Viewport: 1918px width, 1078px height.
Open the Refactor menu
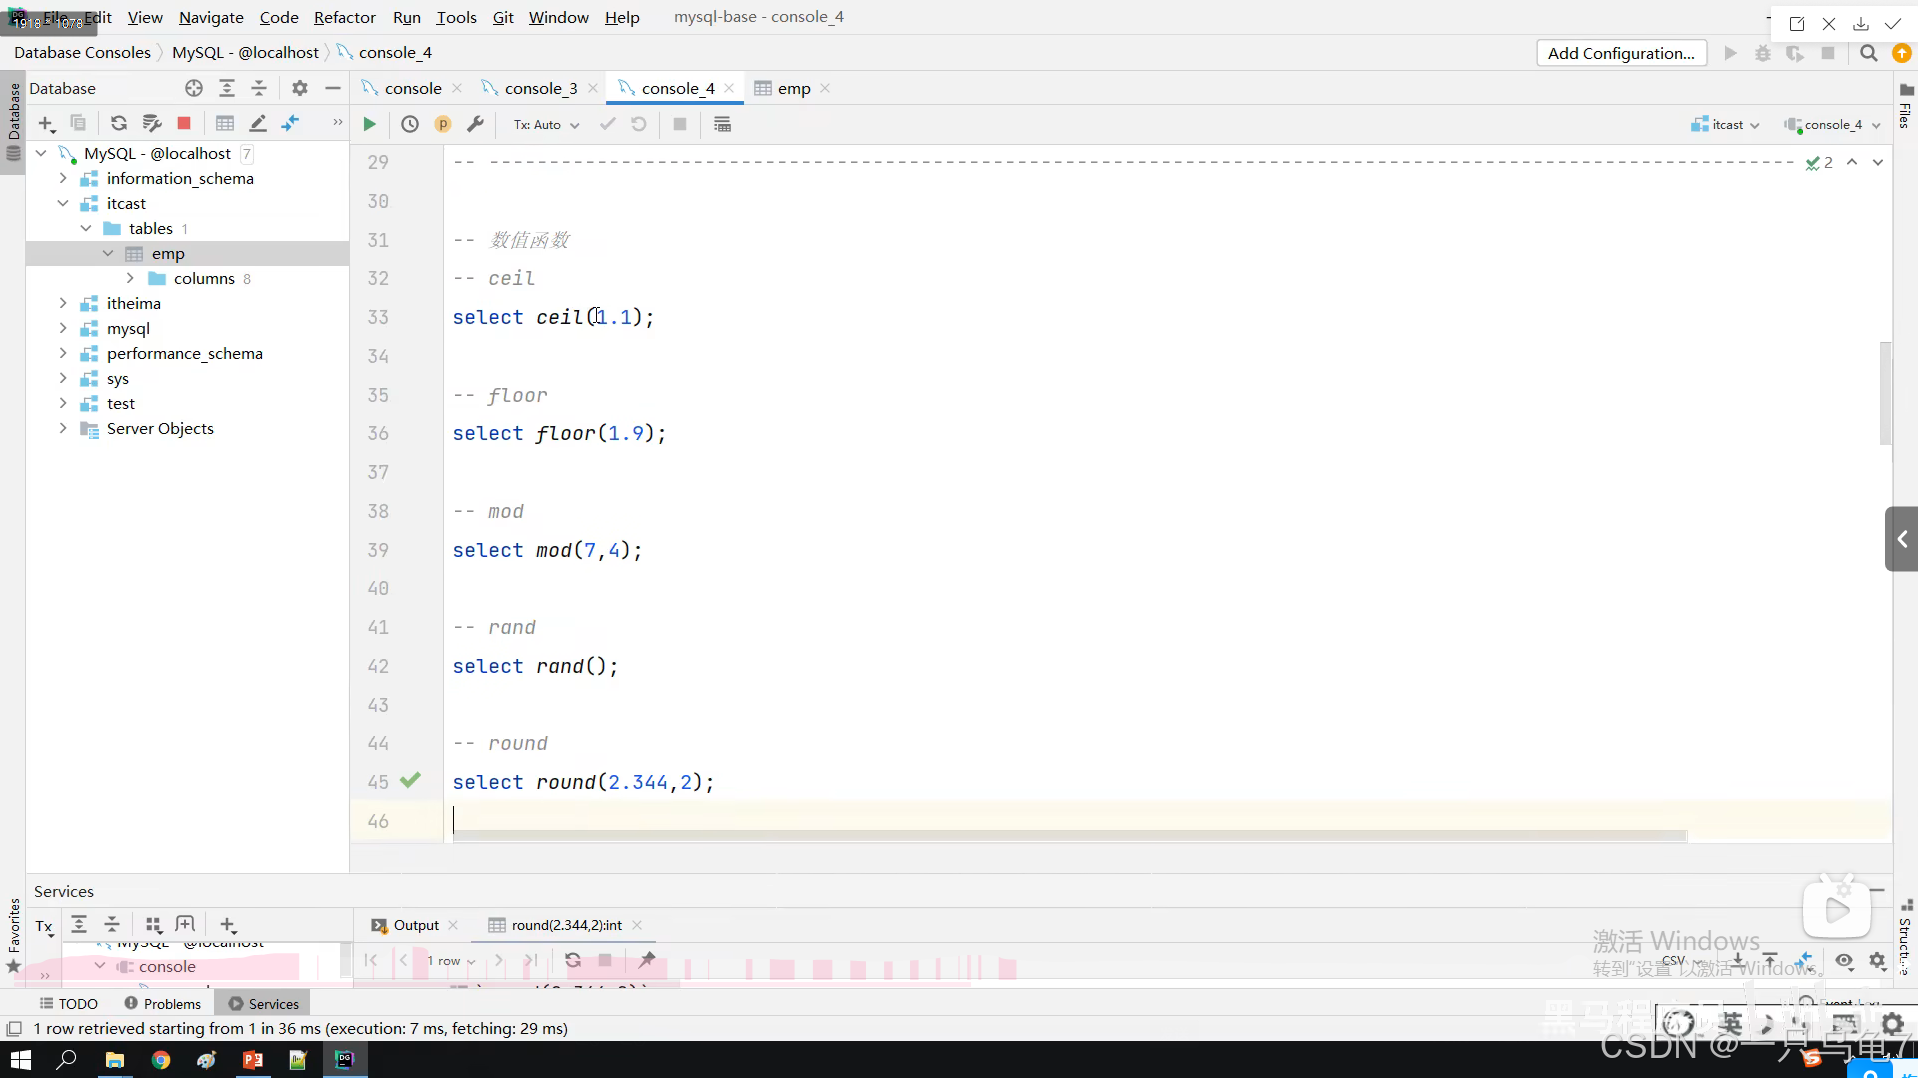[344, 17]
